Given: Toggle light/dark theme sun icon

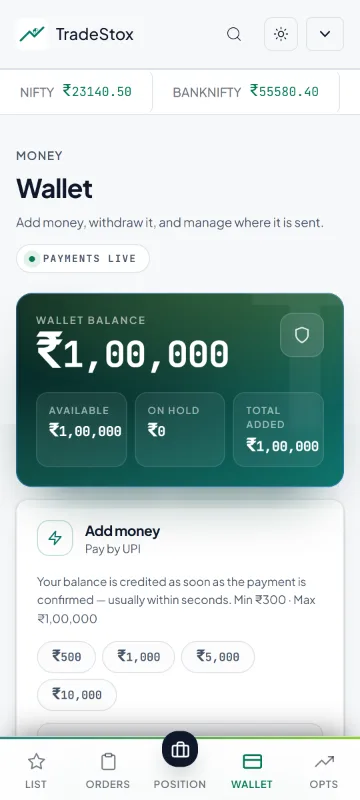Looking at the screenshot, I should click(x=281, y=34).
